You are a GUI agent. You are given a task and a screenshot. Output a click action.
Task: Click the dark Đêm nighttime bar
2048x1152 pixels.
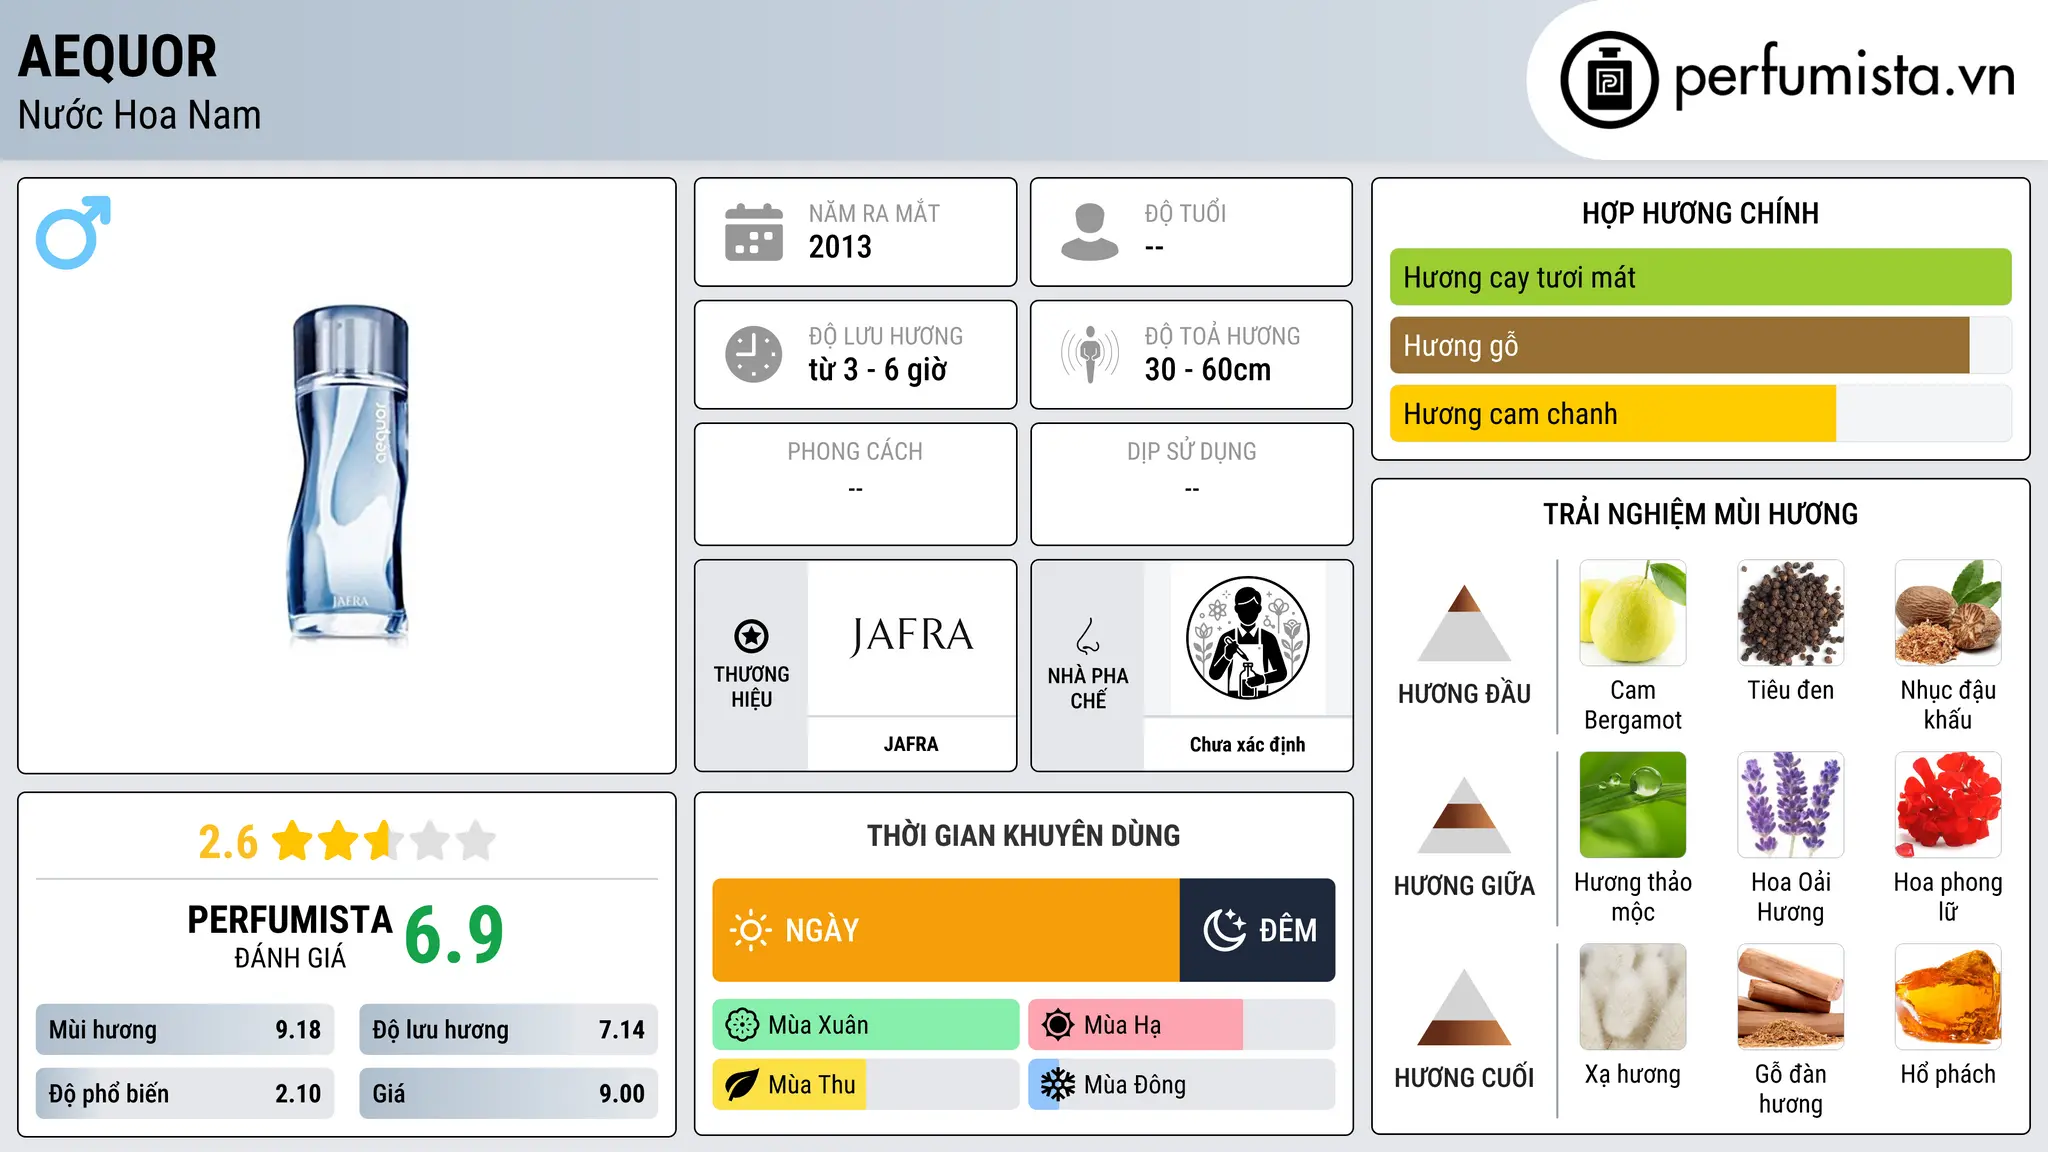point(1258,930)
